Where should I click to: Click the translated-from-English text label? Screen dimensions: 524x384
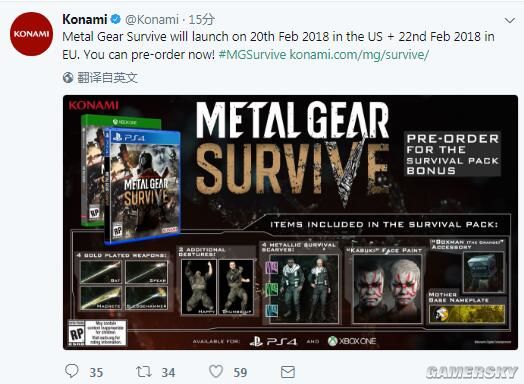[x=107, y=78]
